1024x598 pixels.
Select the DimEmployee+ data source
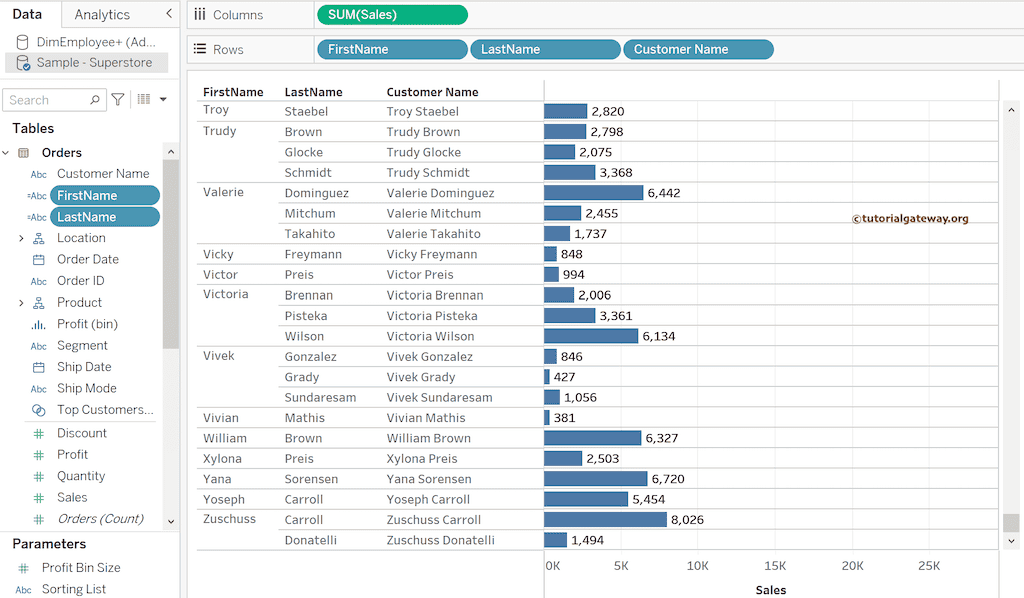pos(93,40)
